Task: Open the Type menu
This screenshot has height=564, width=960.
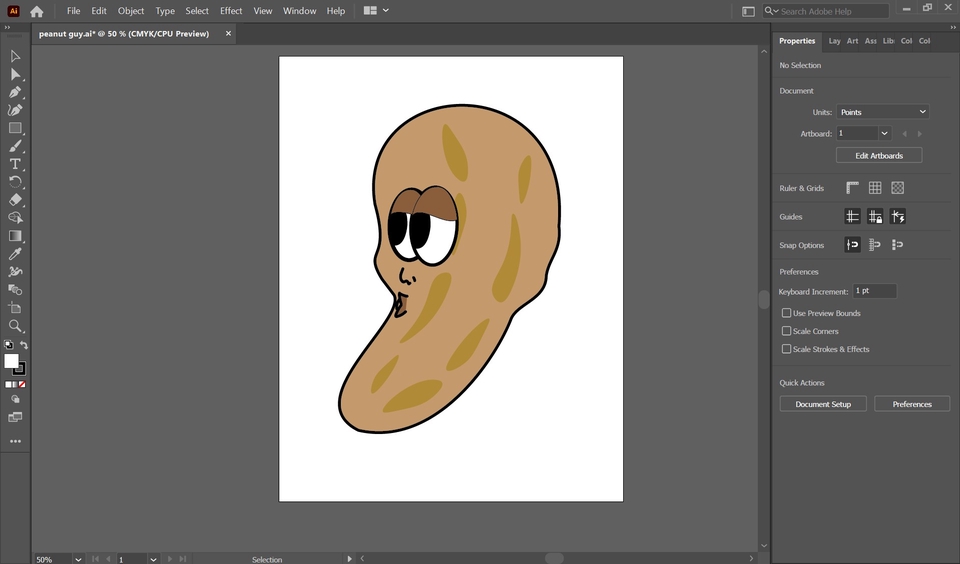Action: [x=165, y=11]
